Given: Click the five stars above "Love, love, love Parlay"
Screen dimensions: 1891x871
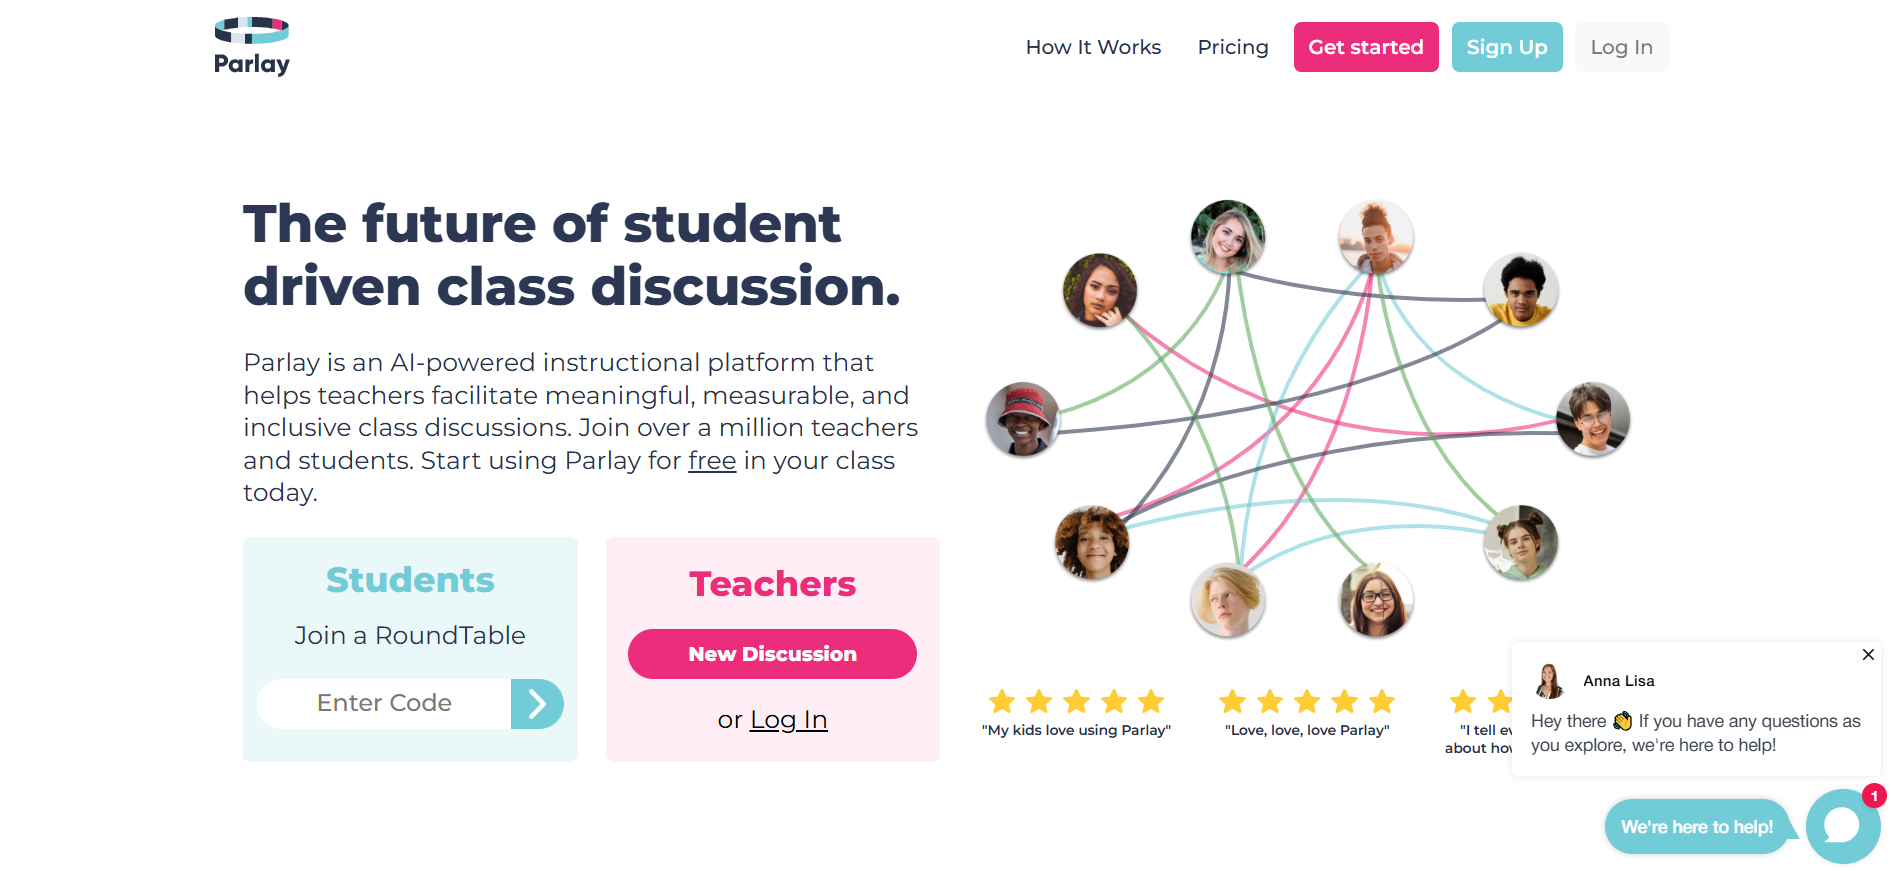Looking at the screenshot, I should (1307, 701).
